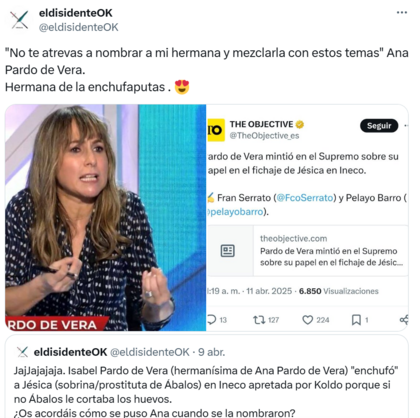The image size is (420, 418).
Task: Open theobjective.com article link card
Action: [308, 251]
